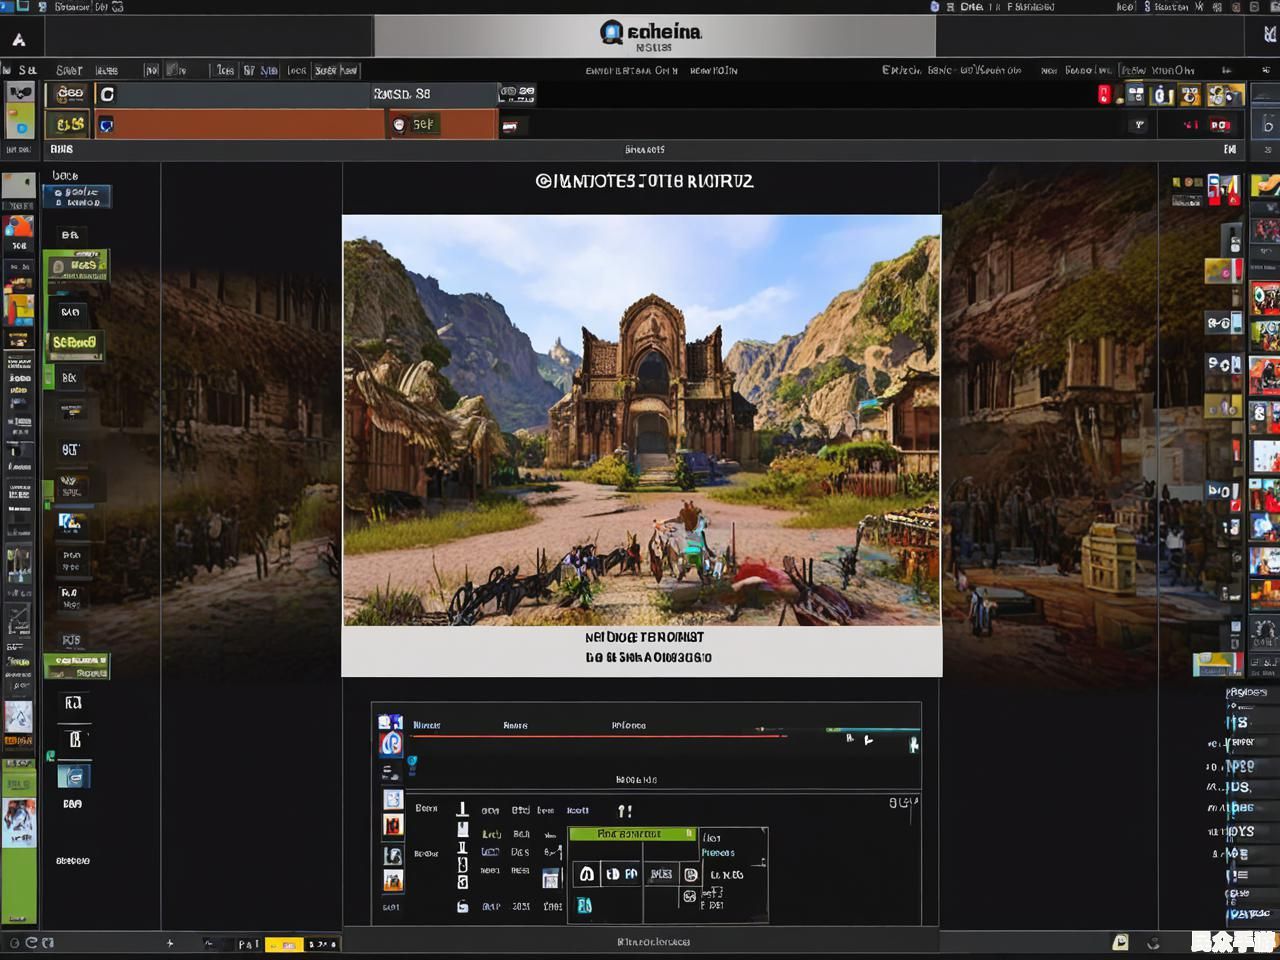Click the red artwork thumbnail at the right edge
Screen dimensions: 1280x960
click(1265, 378)
